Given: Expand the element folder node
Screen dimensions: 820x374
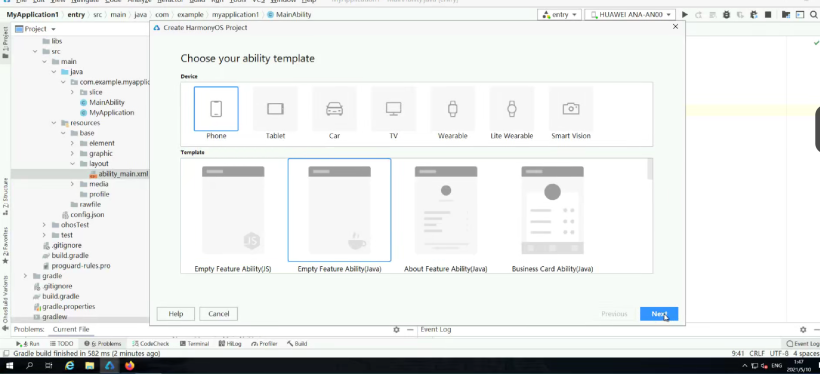Looking at the screenshot, I should (73, 143).
